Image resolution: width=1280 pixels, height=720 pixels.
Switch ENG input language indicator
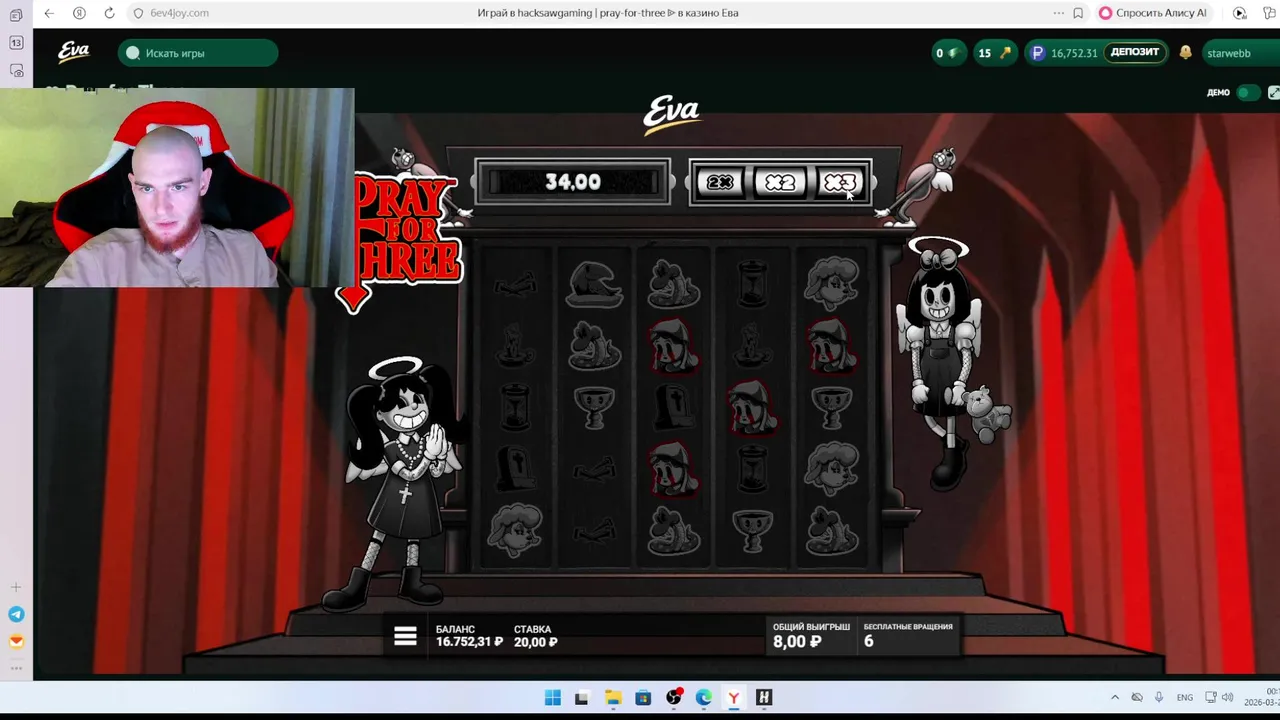click(1185, 697)
